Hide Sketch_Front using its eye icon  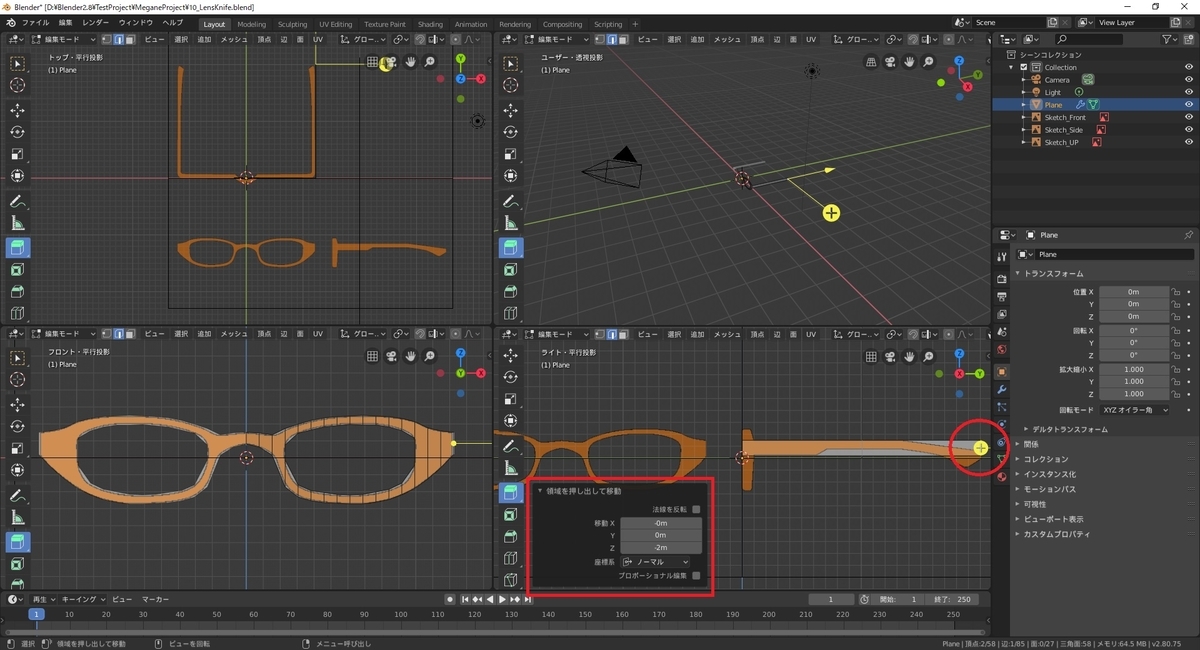[x=1189, y=117]
